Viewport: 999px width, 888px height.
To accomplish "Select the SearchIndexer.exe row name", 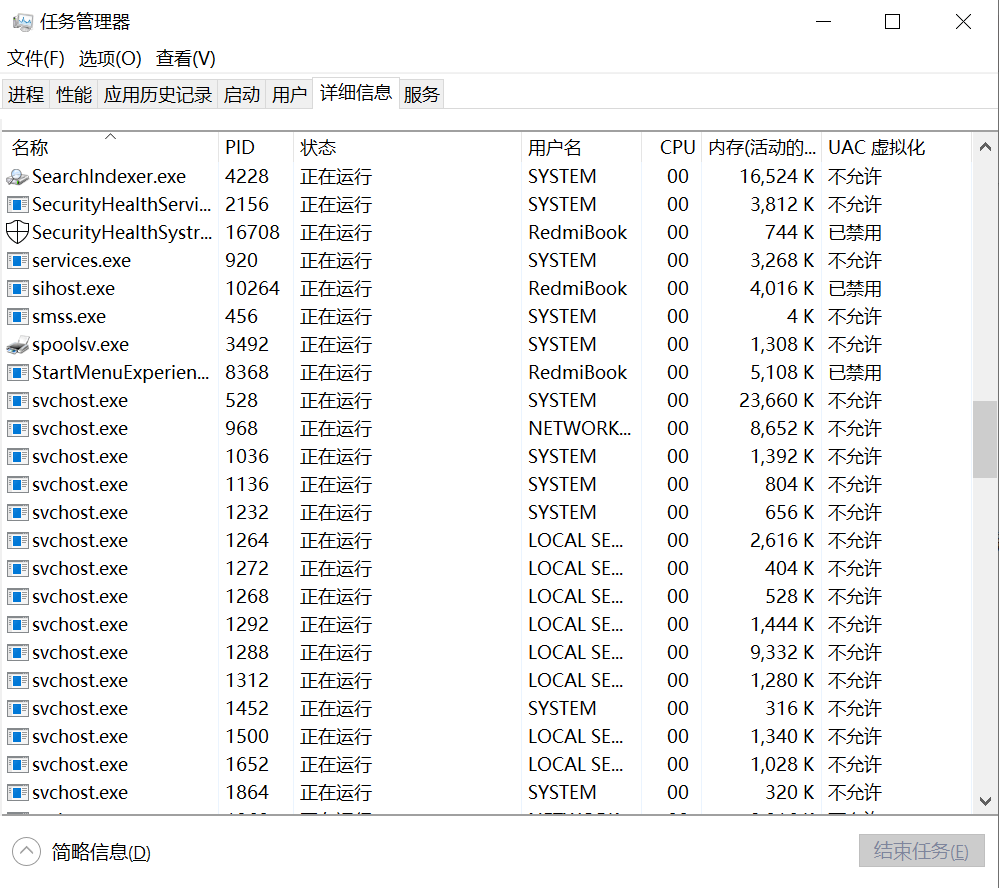I will [x=109, y=176].
